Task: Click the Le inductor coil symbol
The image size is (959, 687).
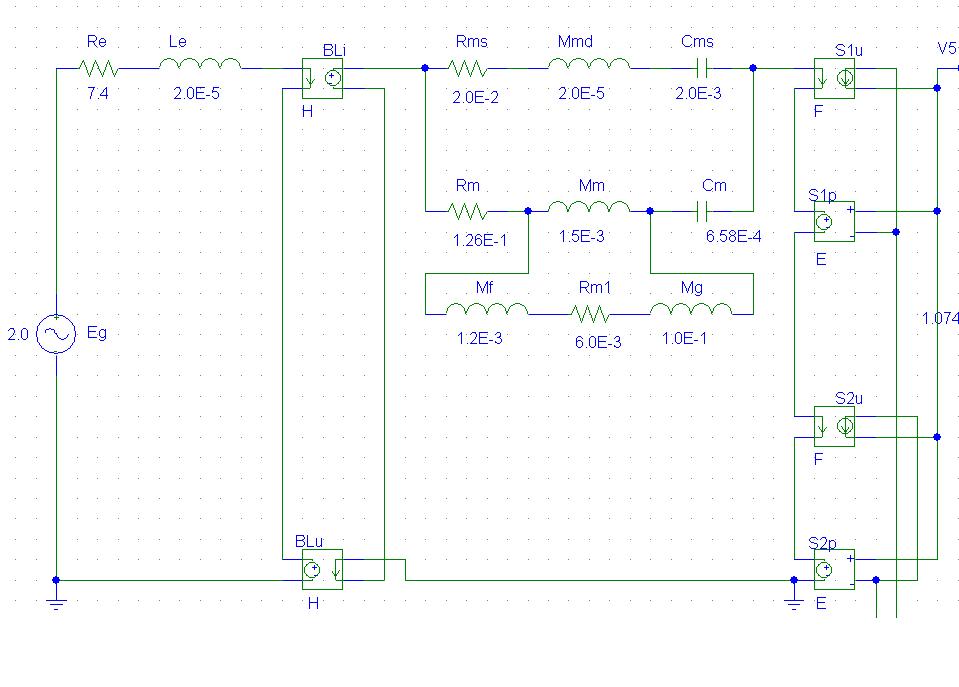Action: click(200, 66)
